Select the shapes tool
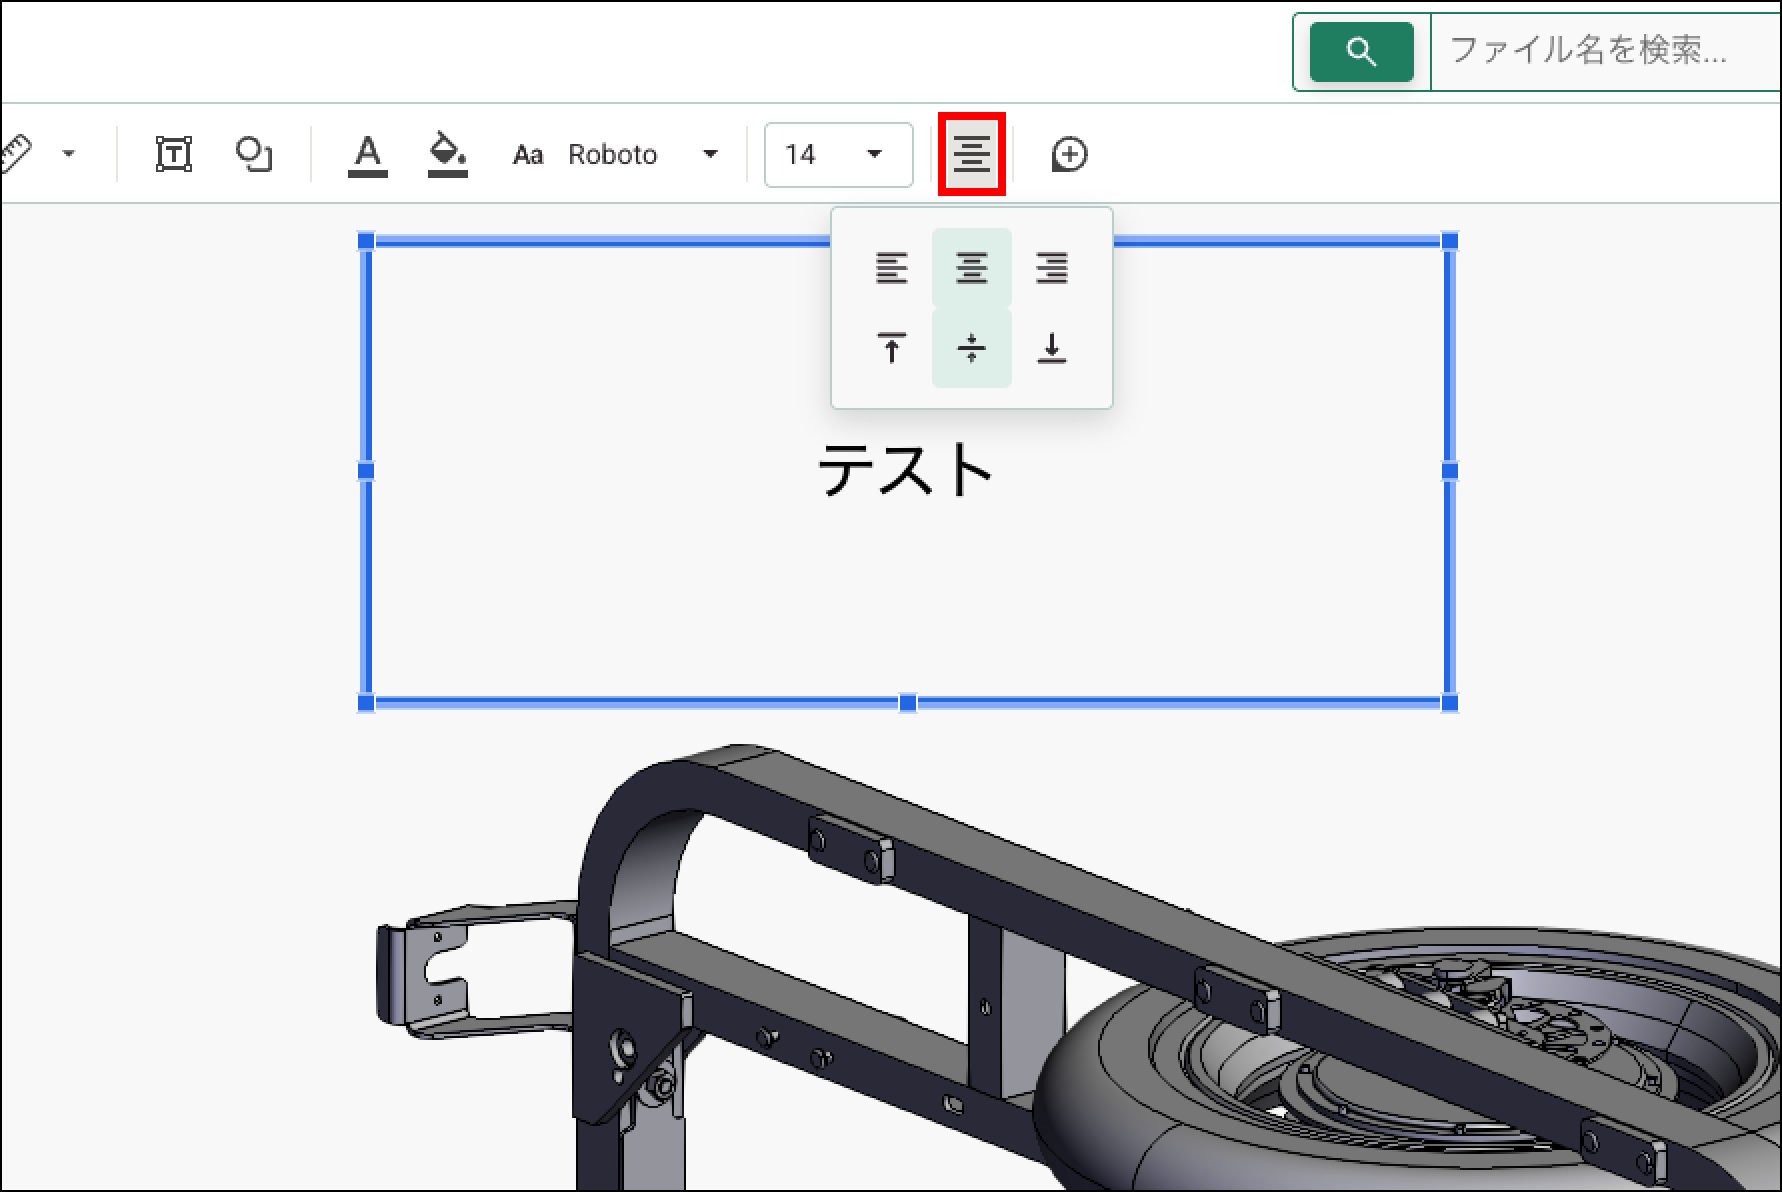 click(253, 154)
